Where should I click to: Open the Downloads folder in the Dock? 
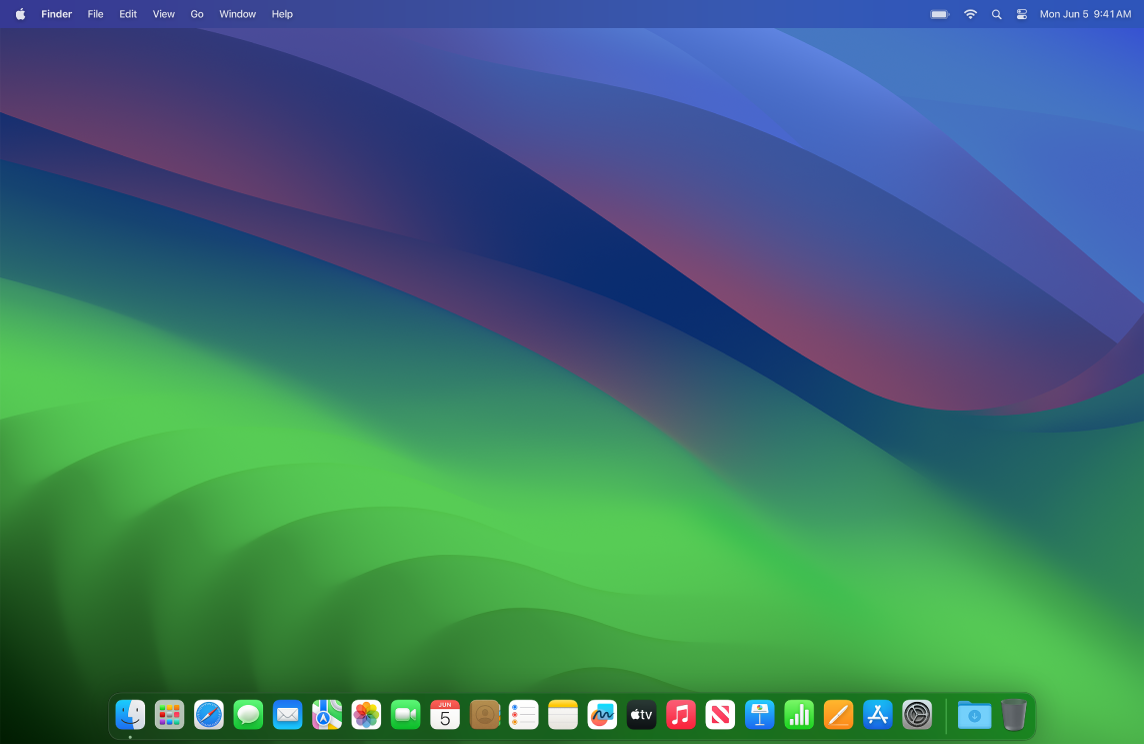pyautogui.click(x=973, y=714)
